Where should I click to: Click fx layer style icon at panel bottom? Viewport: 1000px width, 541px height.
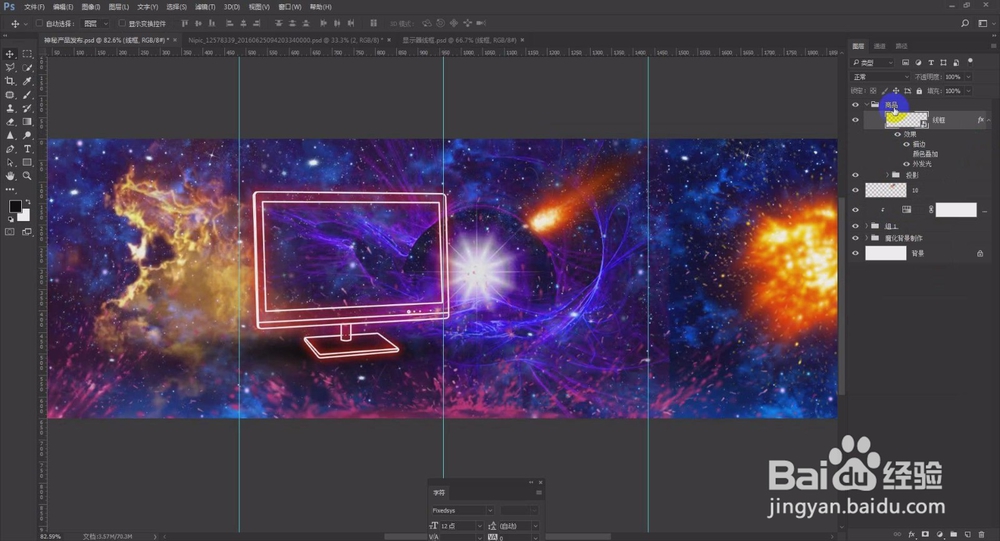pos(911,535)
